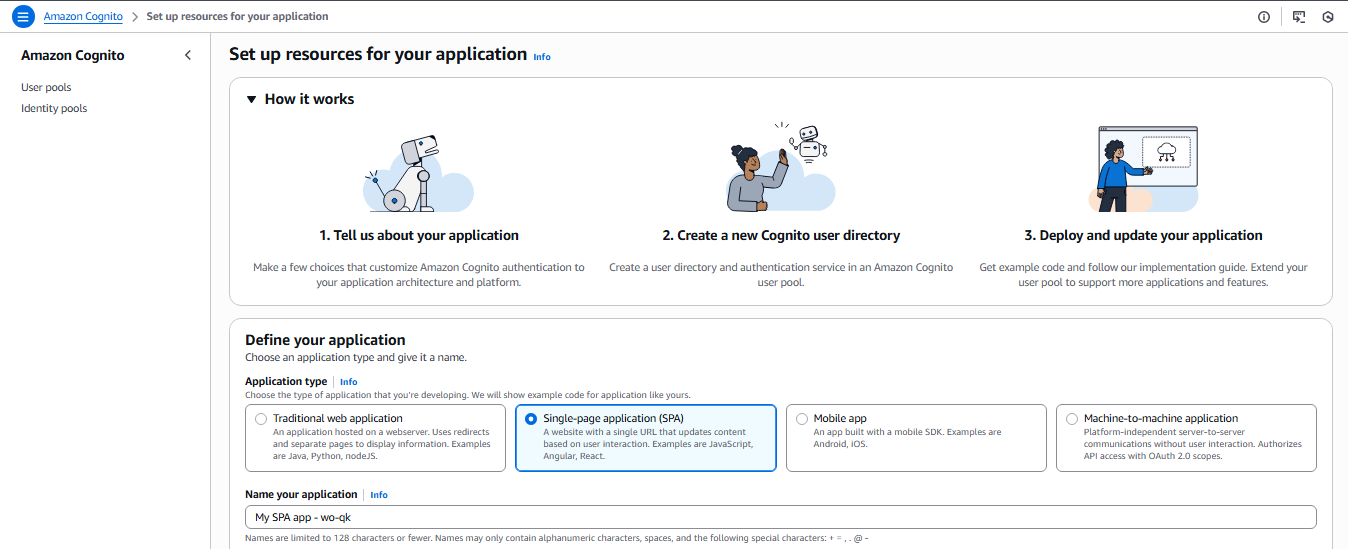Image resolution: width=1348 pixels, height=549 pixels.
Task: Open Info link next to Application type
Action: coord(348,382)
